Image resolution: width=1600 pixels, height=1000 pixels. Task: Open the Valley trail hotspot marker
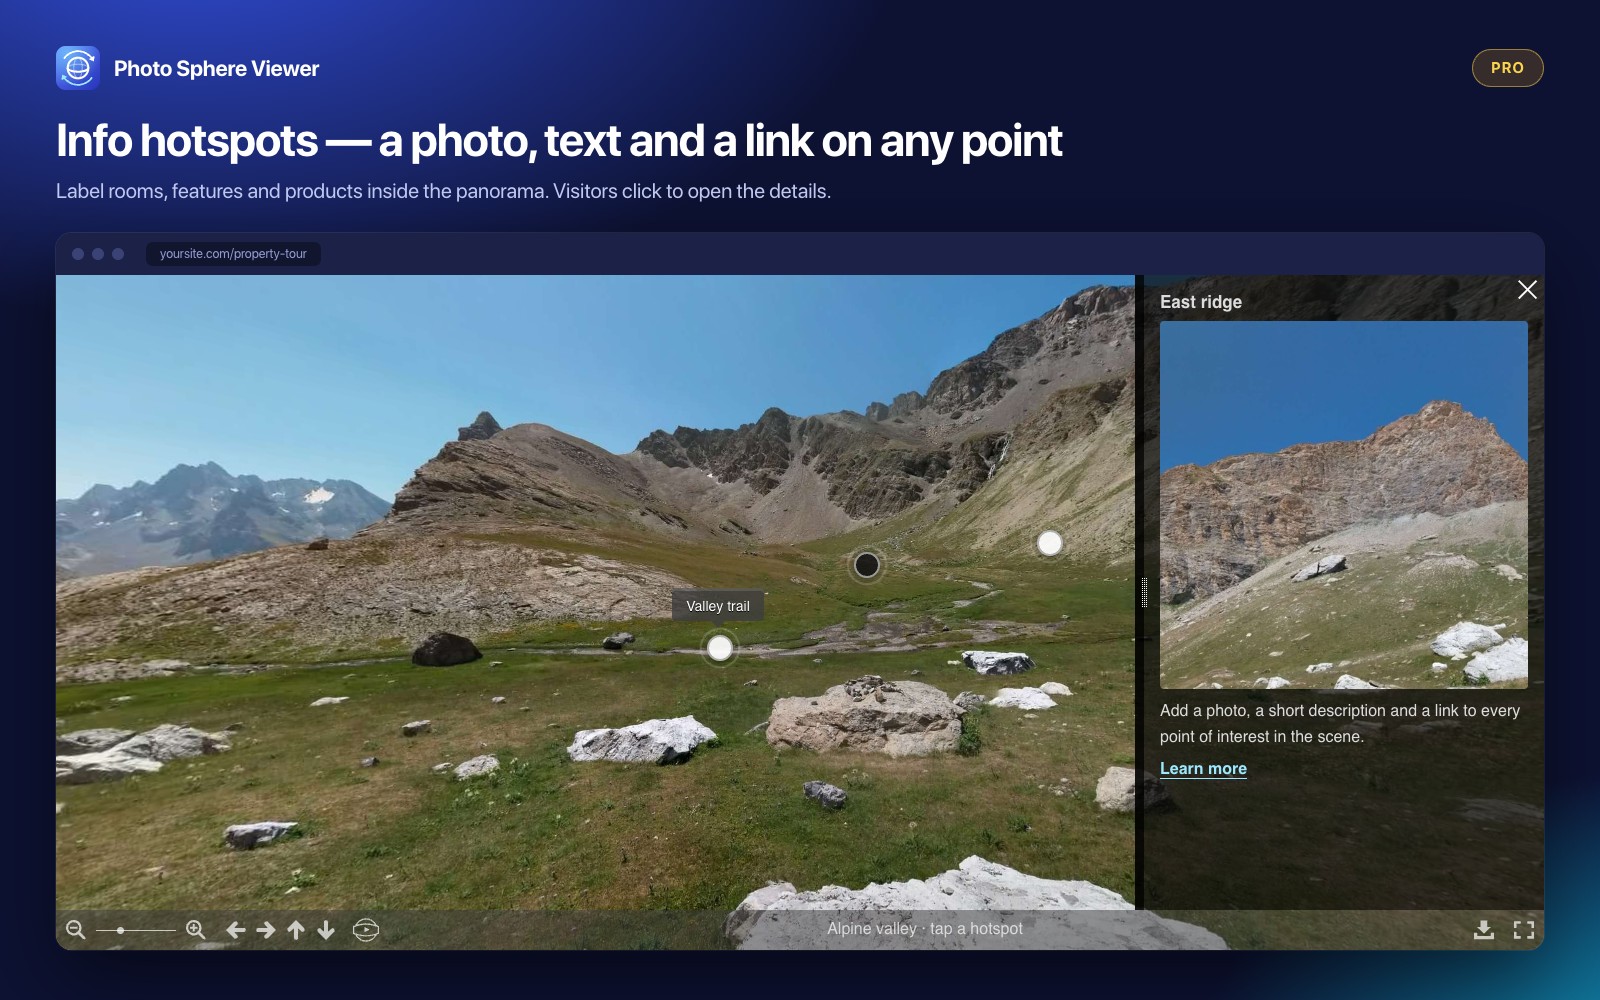pyautogui.click(x=720, y=649)
